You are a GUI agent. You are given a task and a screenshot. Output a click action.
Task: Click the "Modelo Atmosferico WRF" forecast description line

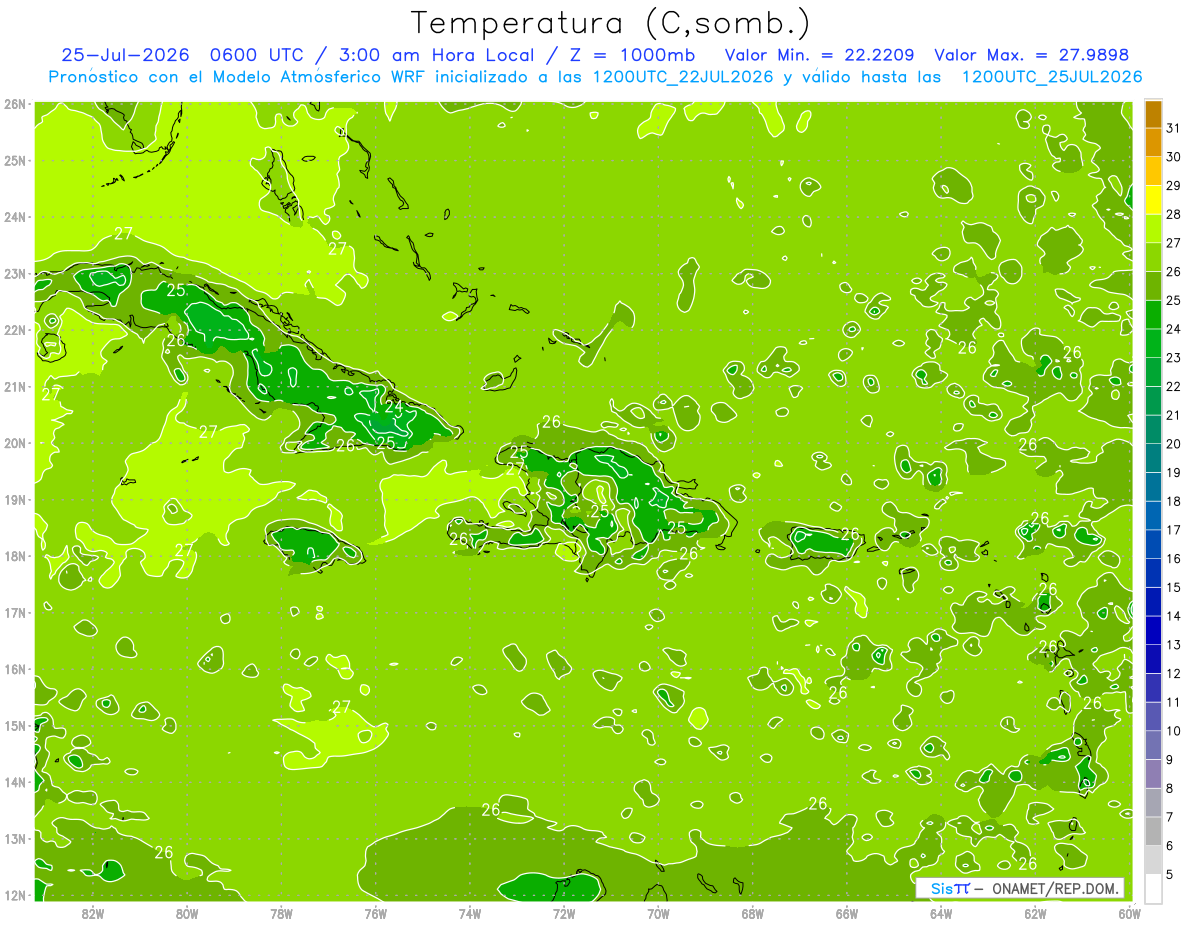[x=596, y=77]
